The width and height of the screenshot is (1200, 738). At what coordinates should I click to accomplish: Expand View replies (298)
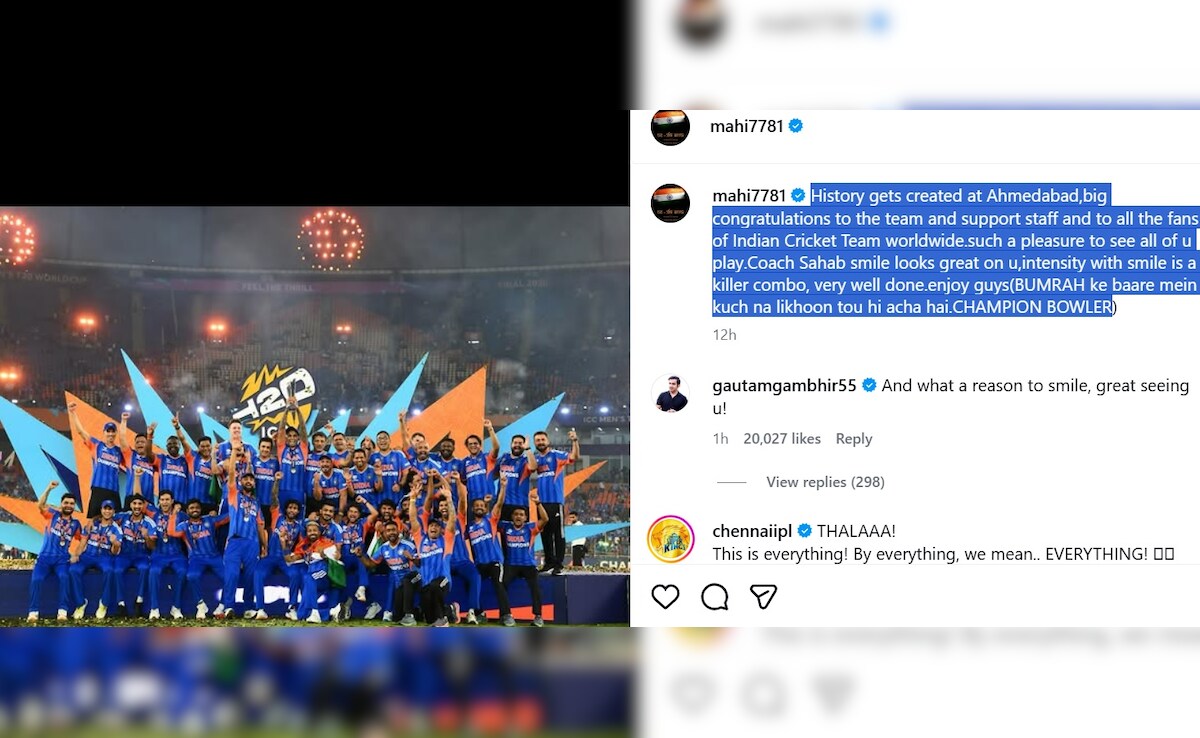[825, 482]
